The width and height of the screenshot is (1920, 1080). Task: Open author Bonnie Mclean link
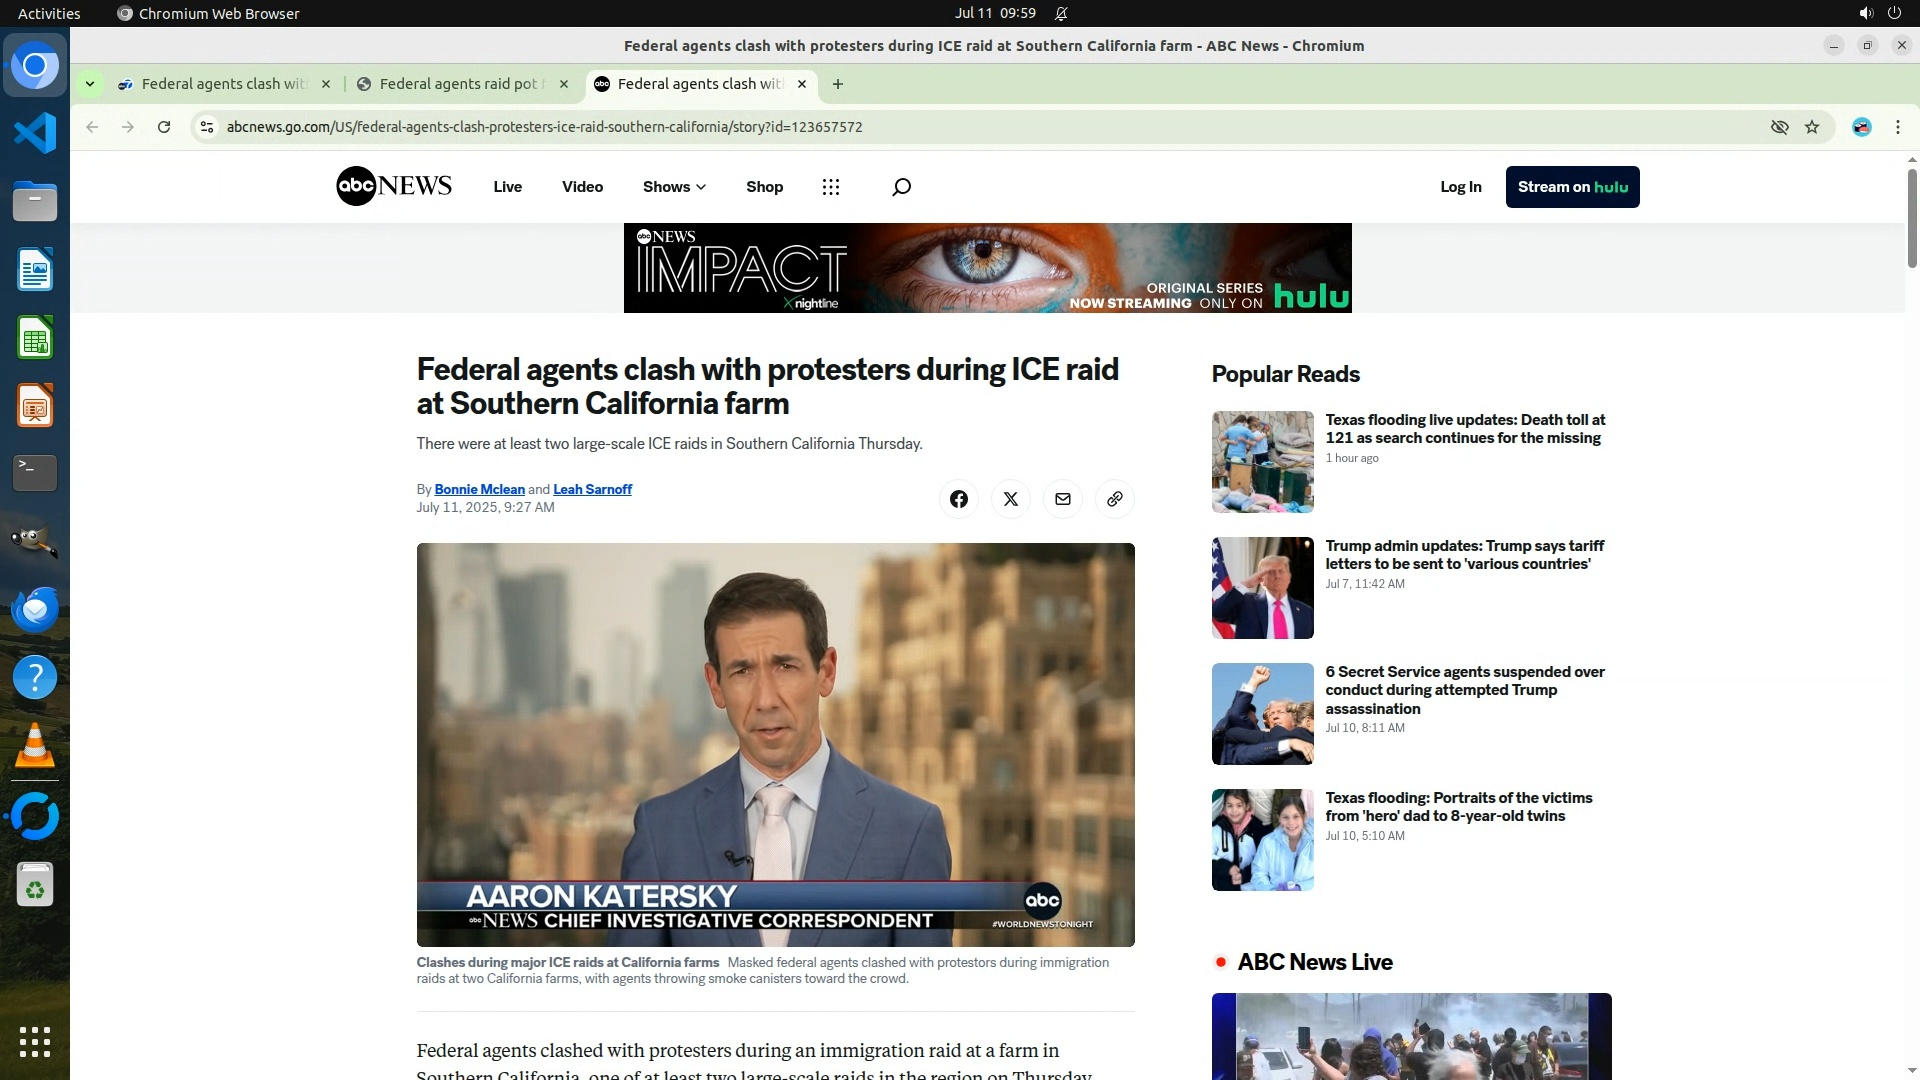click(x=479, y=489)
